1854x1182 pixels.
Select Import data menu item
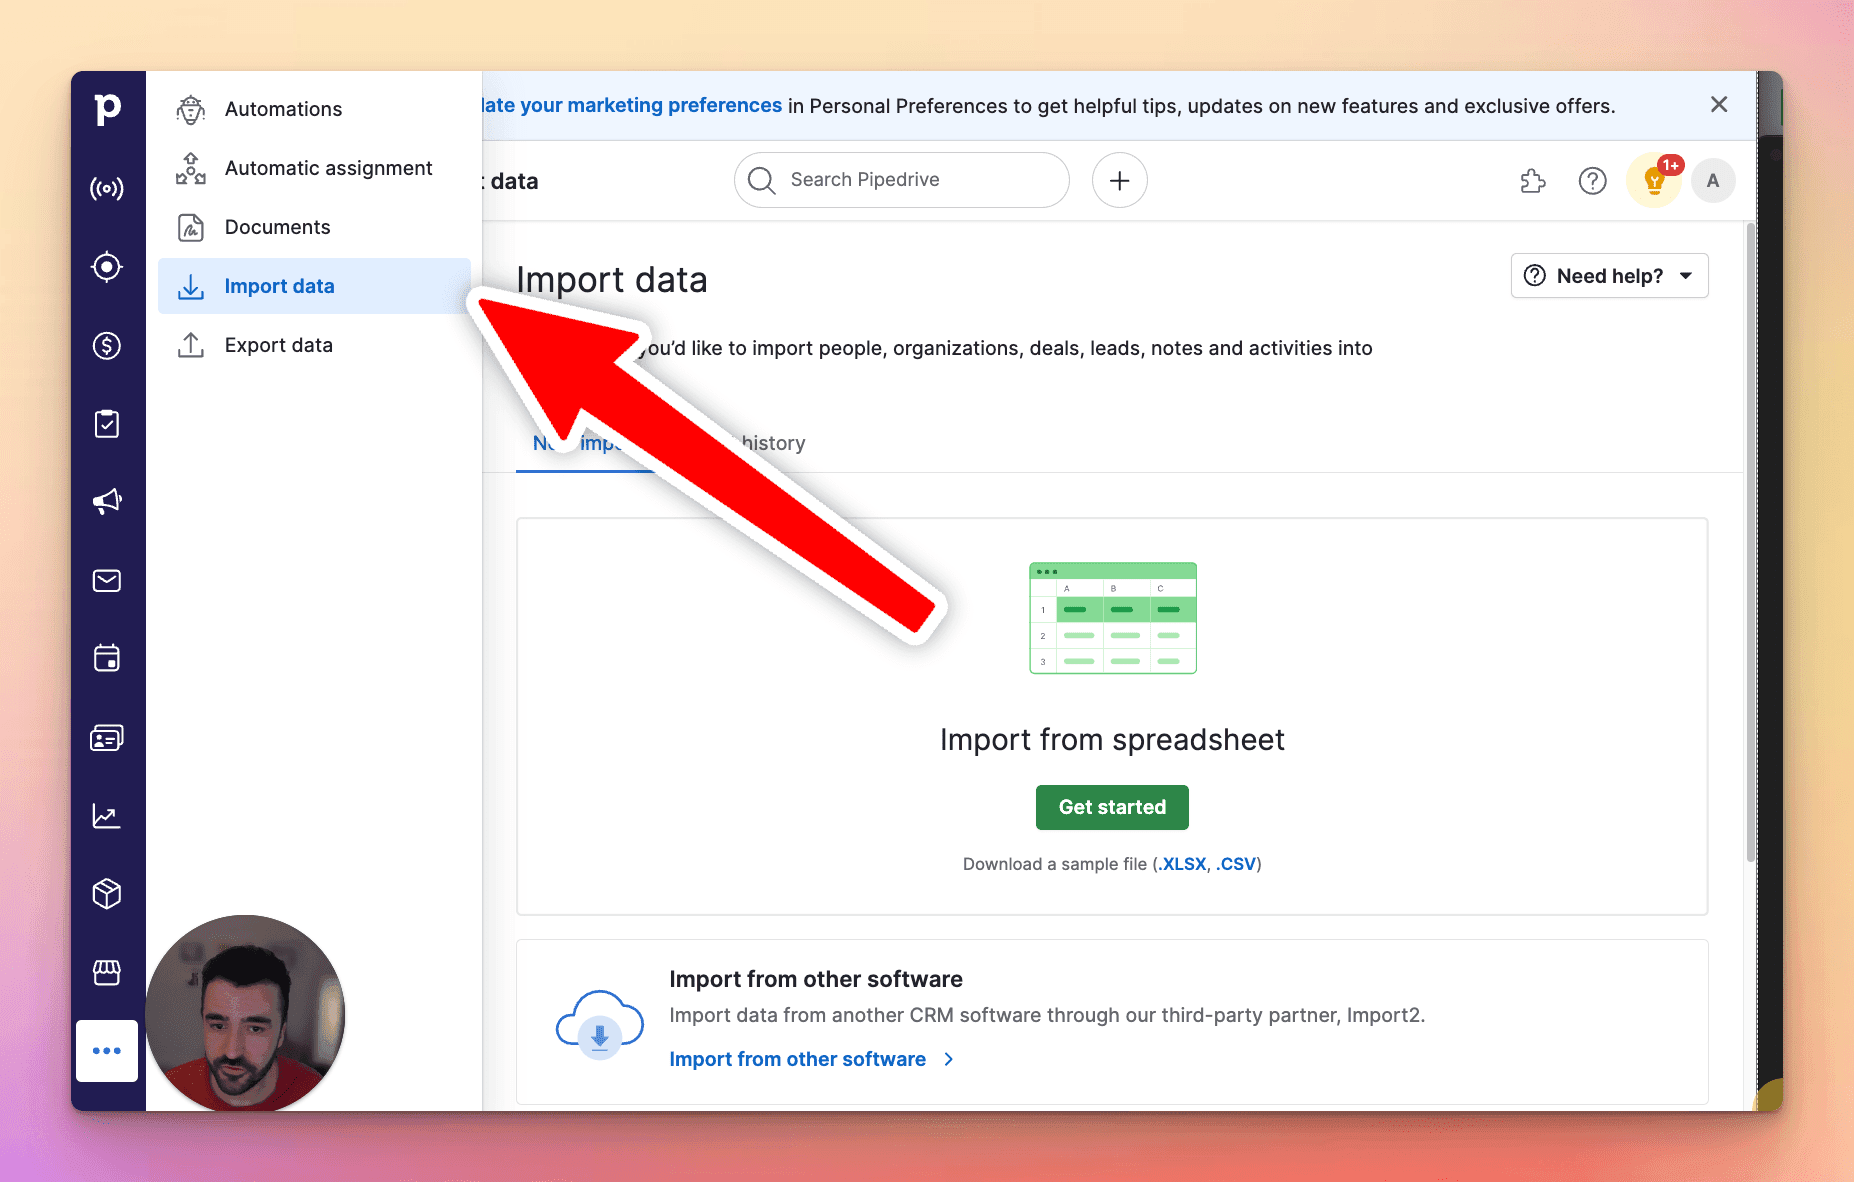tap(314, 286)
